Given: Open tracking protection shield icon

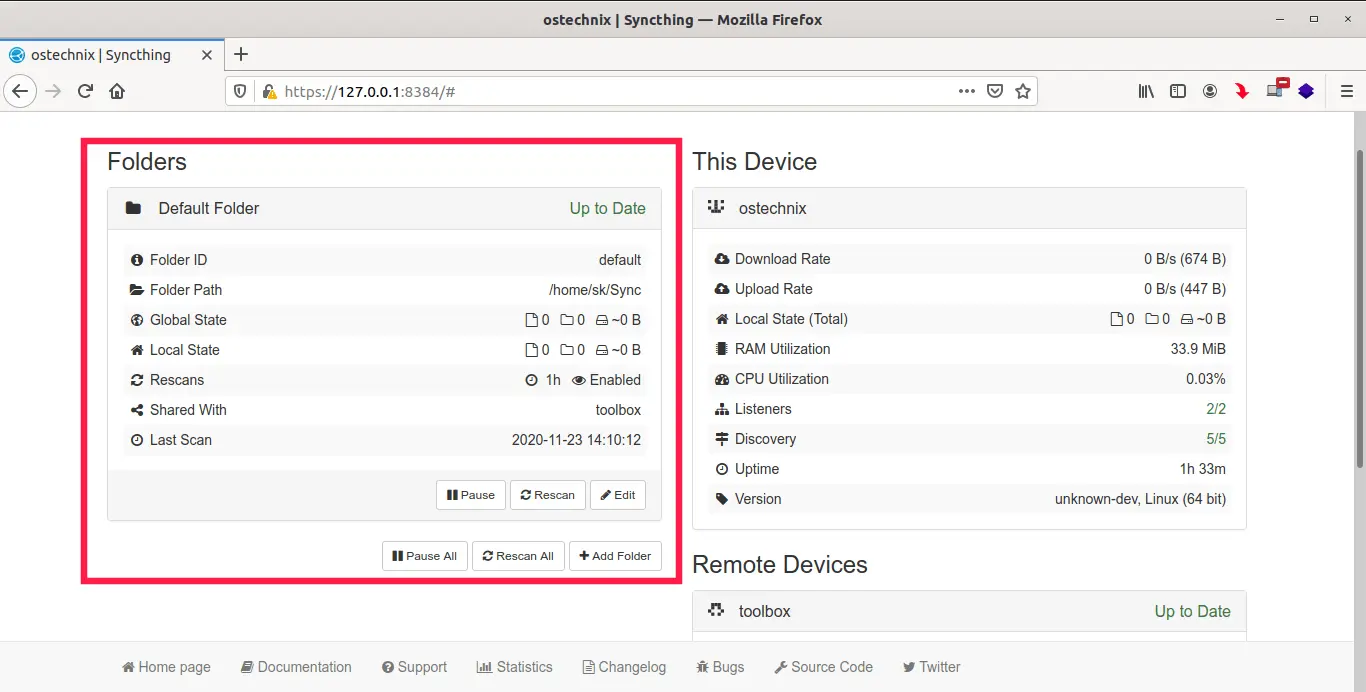Looking at the screenshot, I should [240, 91].
